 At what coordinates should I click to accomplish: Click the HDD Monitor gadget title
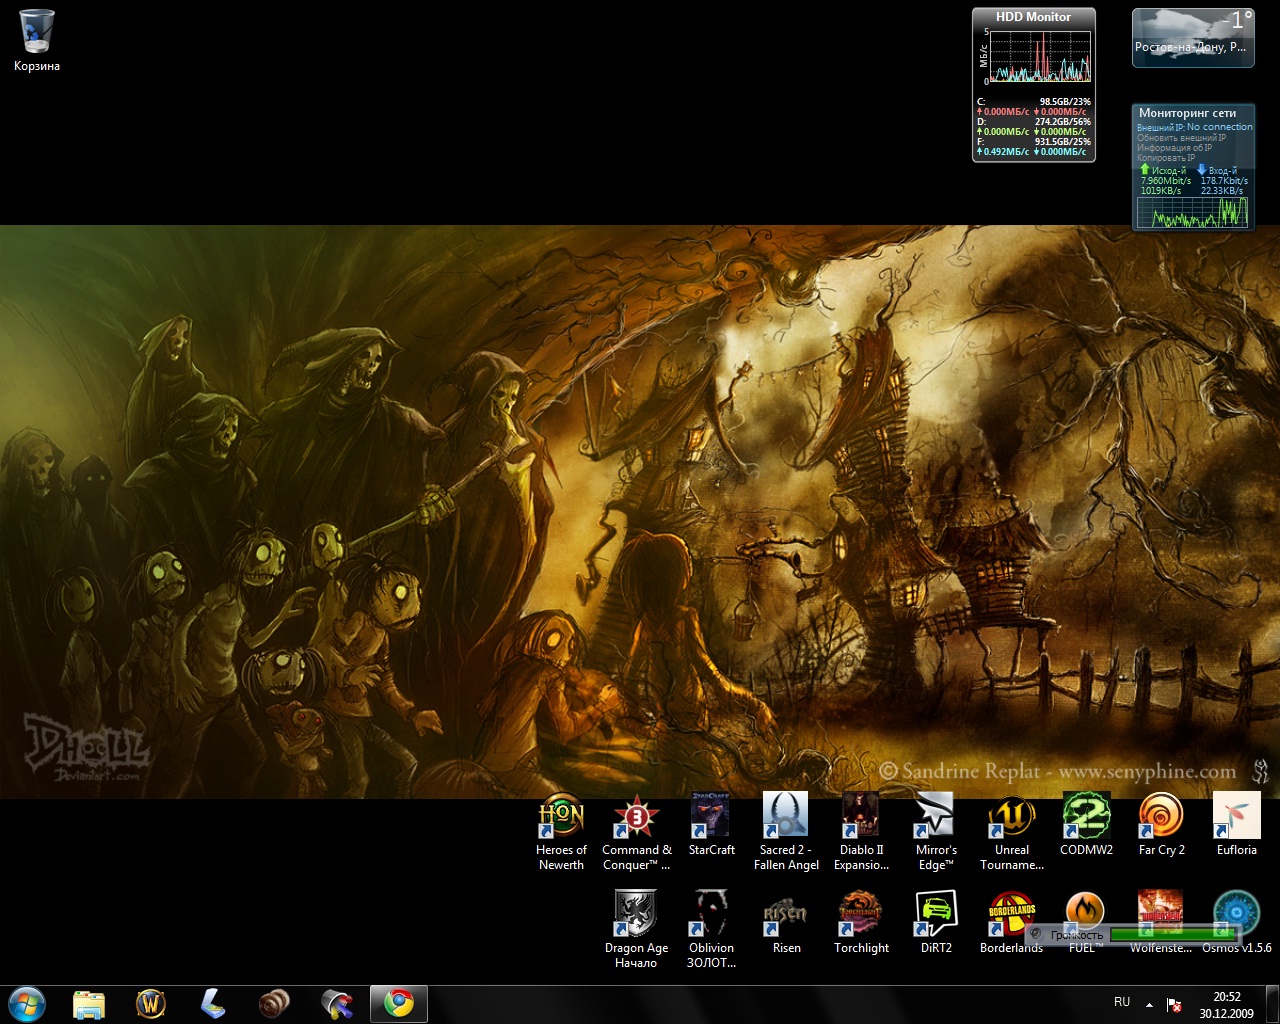pos(1033,17)
